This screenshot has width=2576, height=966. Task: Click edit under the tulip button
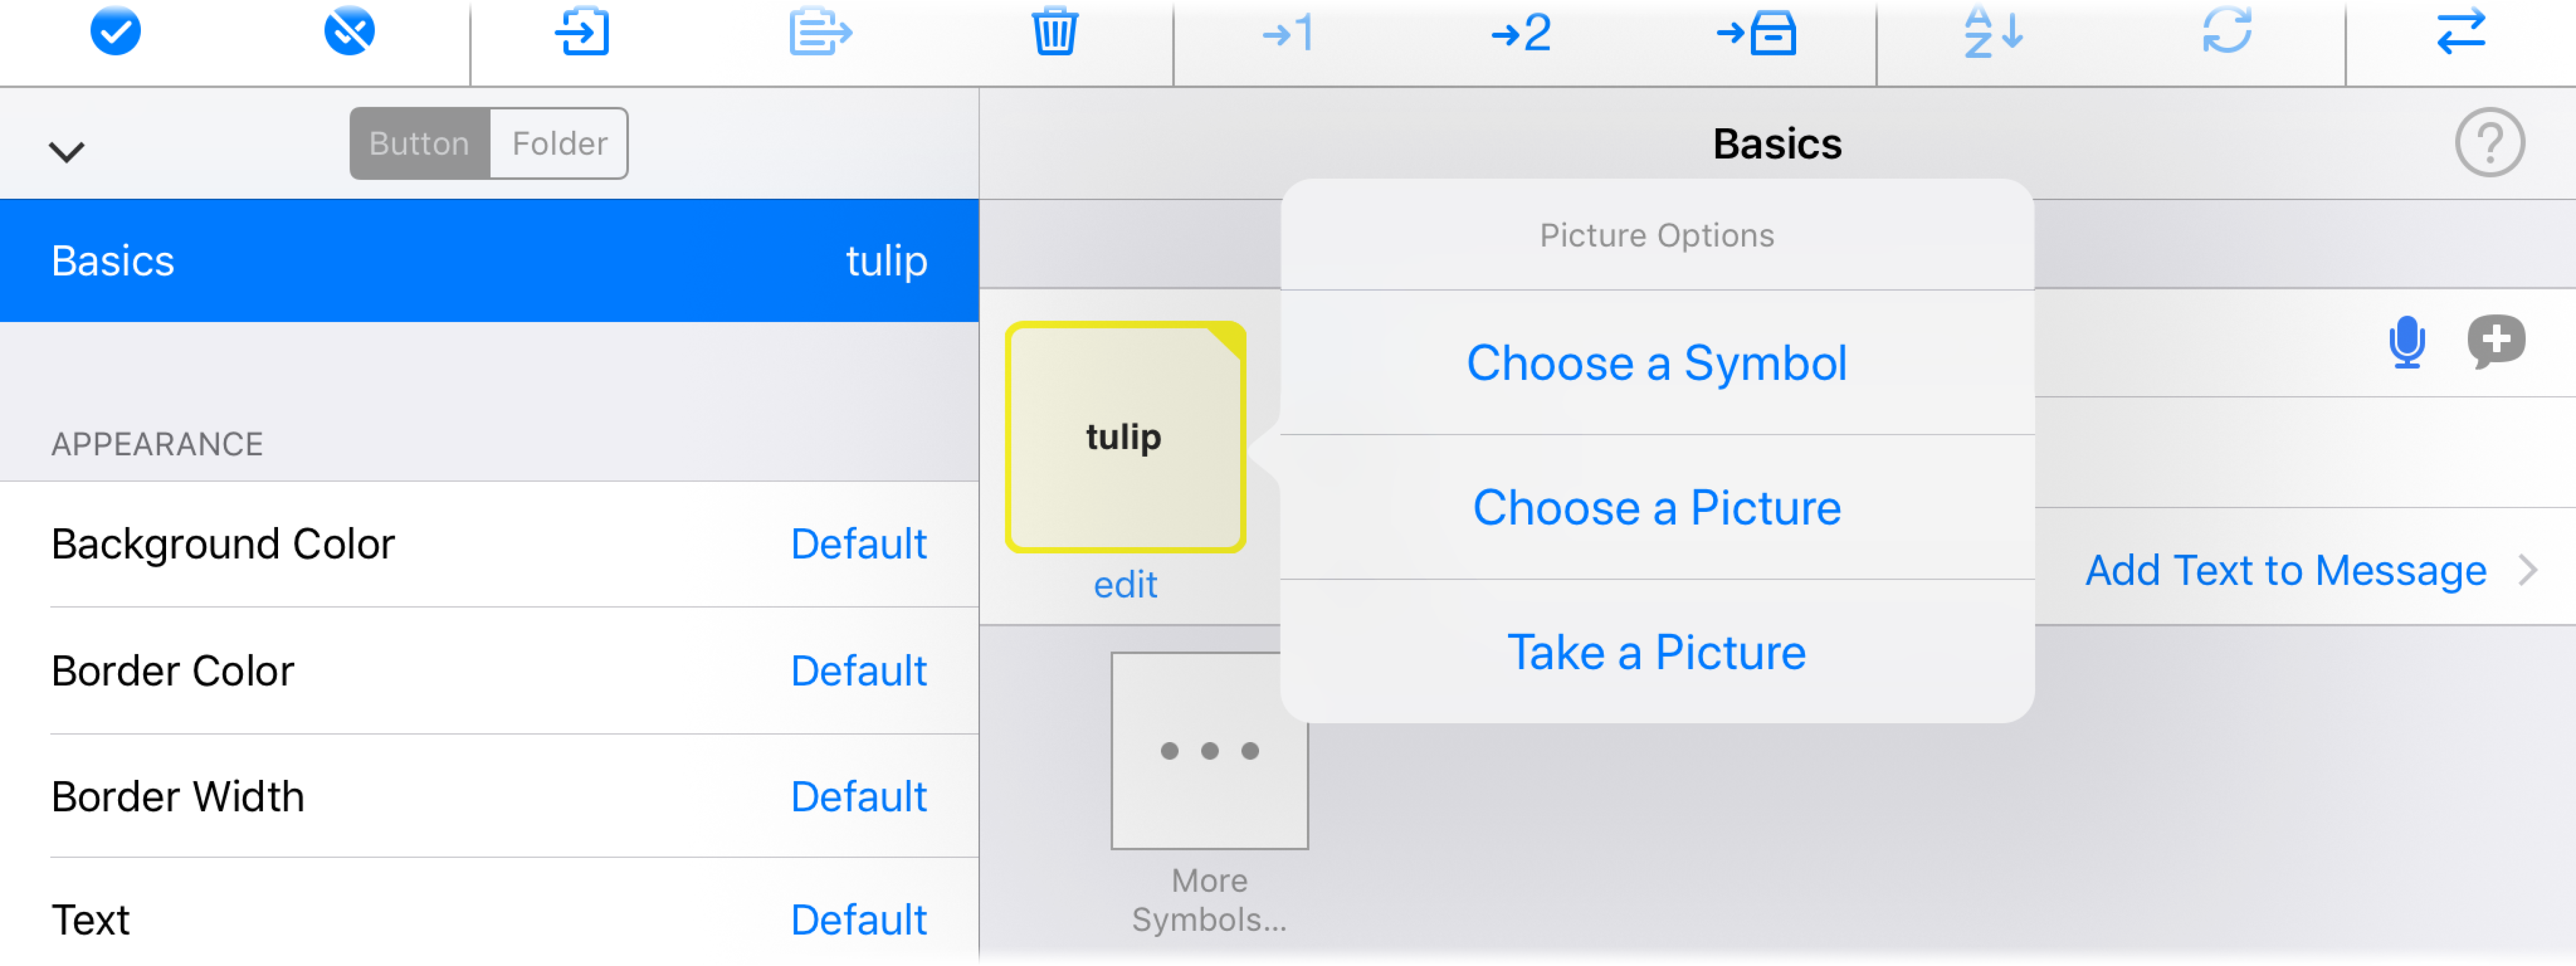(x=1125, y=584)
